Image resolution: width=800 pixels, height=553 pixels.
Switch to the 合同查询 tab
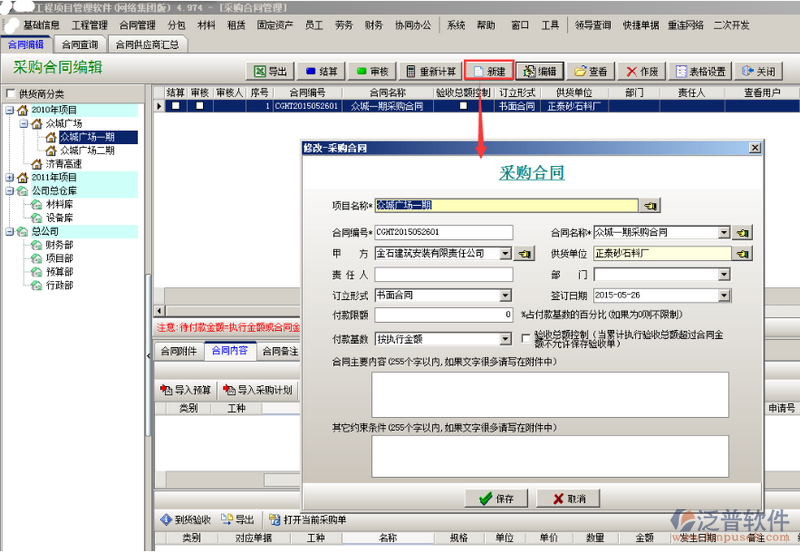[x=79, y=44]
